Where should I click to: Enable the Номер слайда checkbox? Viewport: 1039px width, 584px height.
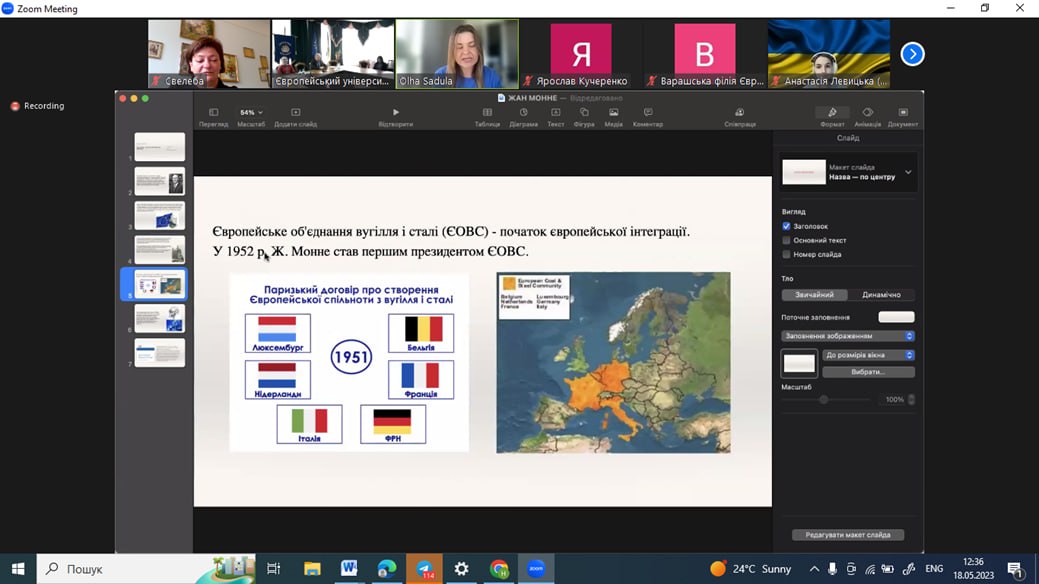(x=787, y=254)
